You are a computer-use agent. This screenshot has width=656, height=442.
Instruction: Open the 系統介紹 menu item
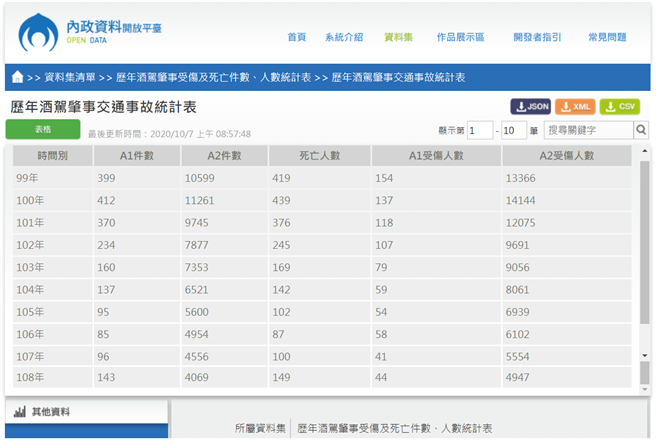(x=344, y=38)
